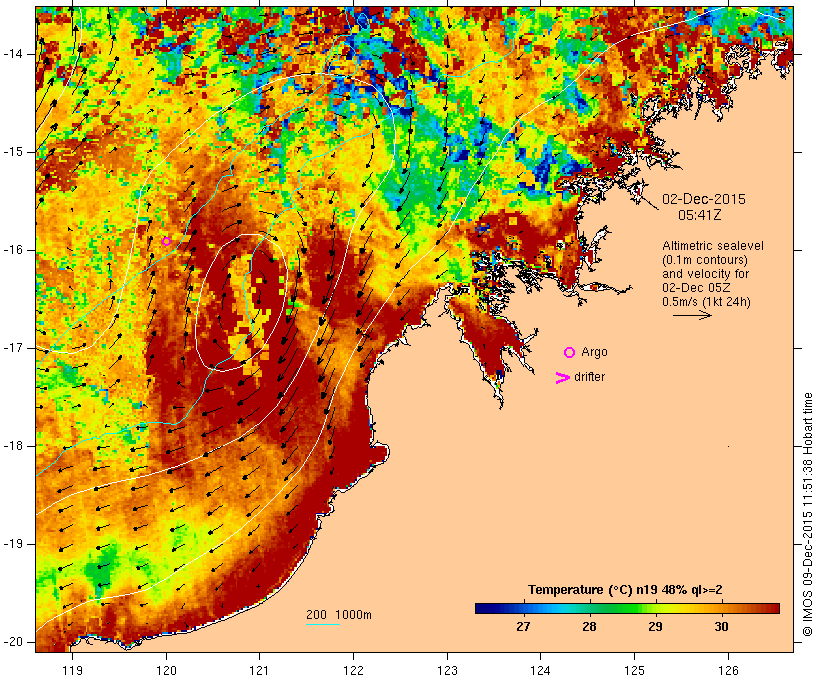Click the '123' longitude axis label

coord(447,670)
